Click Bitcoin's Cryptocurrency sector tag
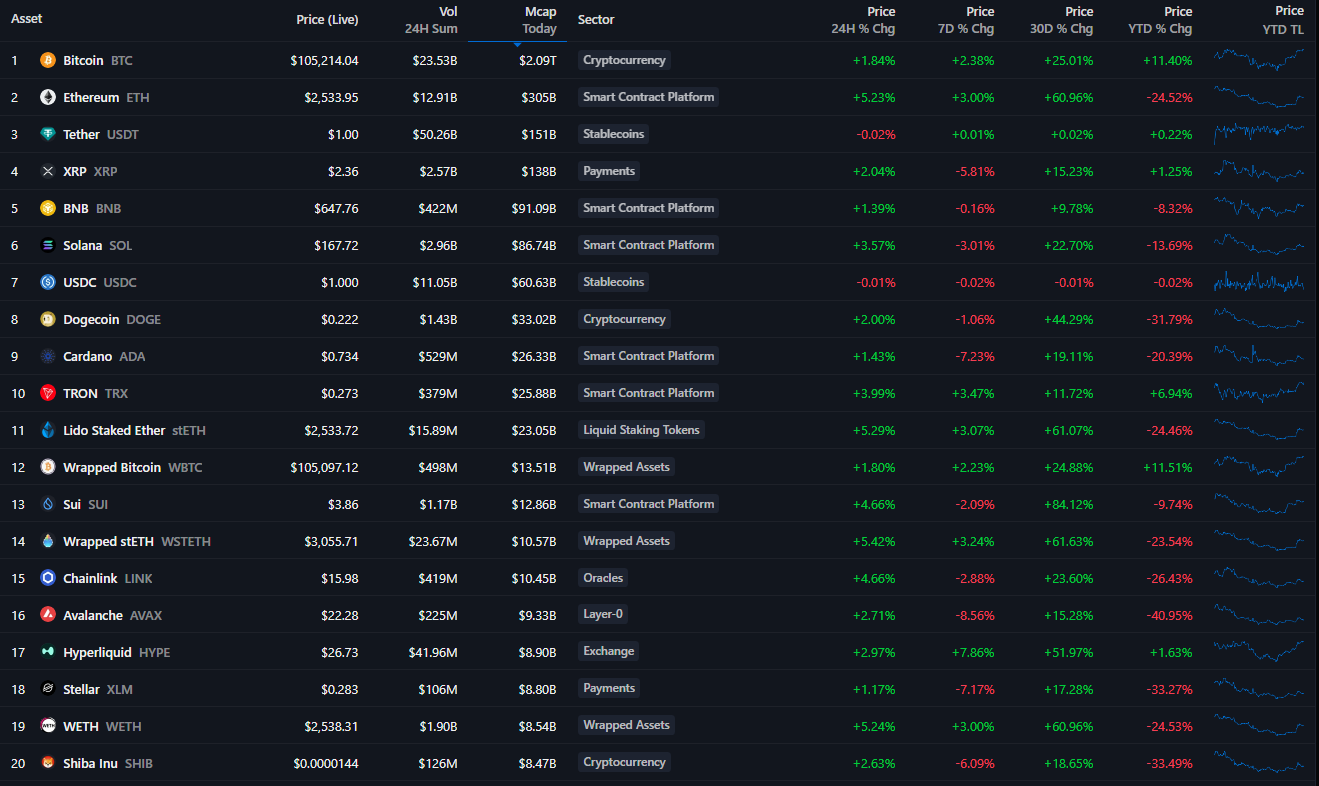 tap(624, 60)
